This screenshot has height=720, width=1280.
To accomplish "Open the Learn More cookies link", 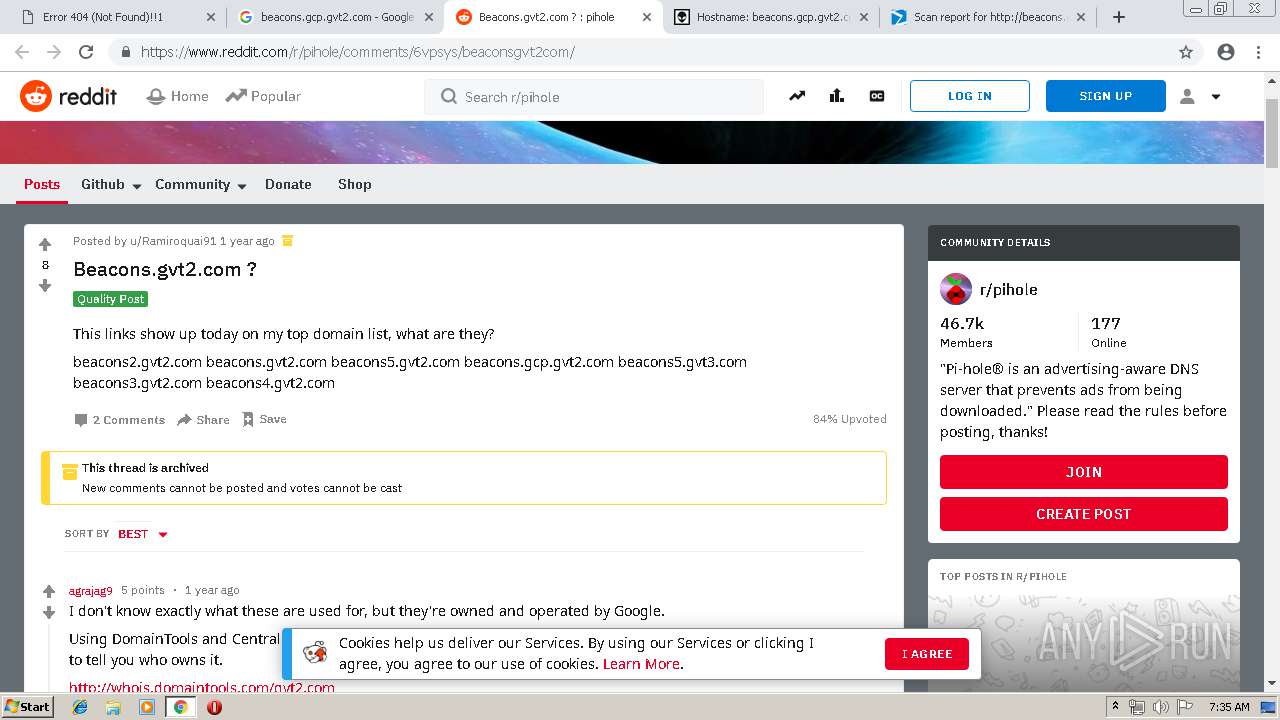I will 641,664.
